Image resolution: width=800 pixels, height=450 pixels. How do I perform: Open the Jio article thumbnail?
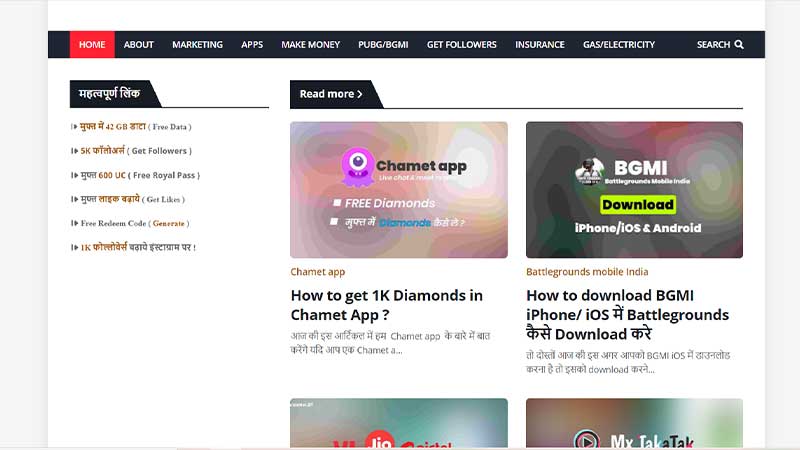point(399,423)
